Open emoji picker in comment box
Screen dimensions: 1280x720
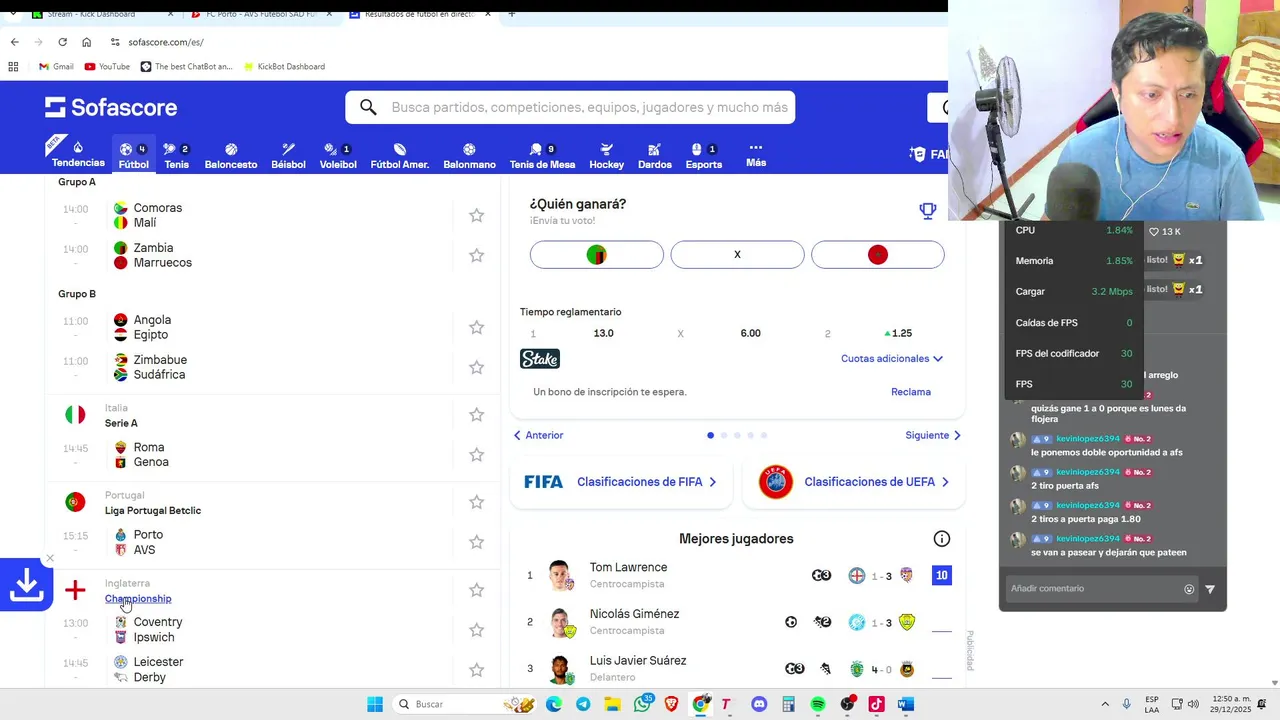click(1189, 589)
